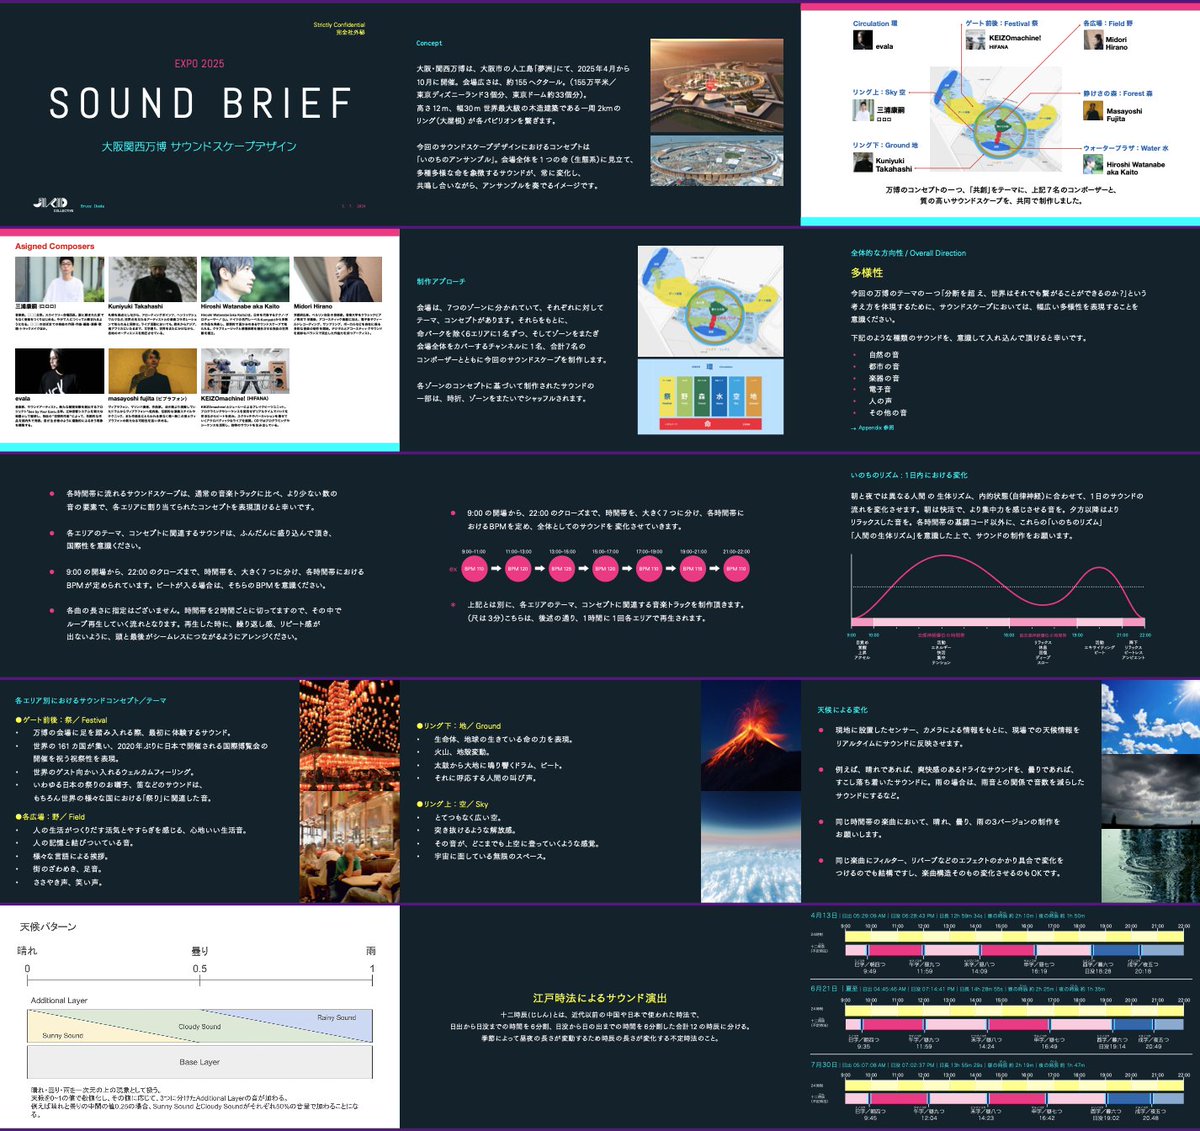Click the JKD Collective logo on title slide

[52, 204]
